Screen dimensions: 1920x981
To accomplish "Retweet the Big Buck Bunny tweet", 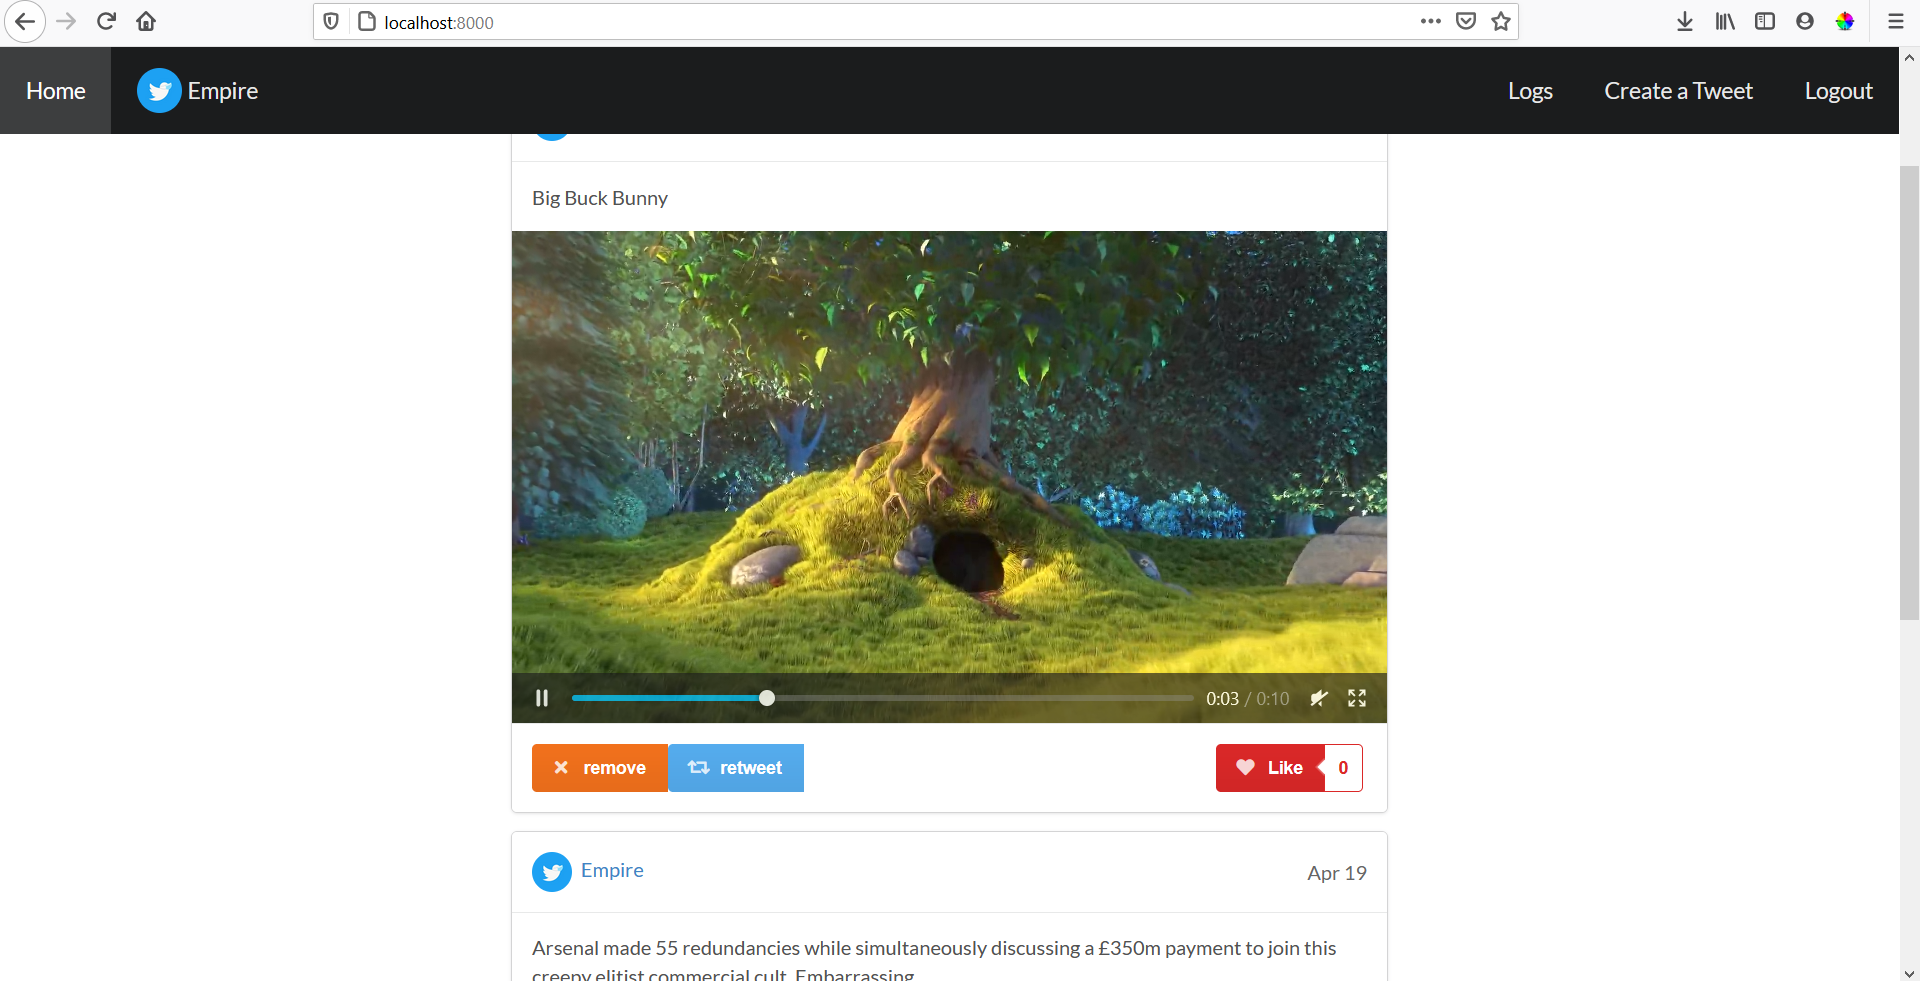I will point(736,768).
